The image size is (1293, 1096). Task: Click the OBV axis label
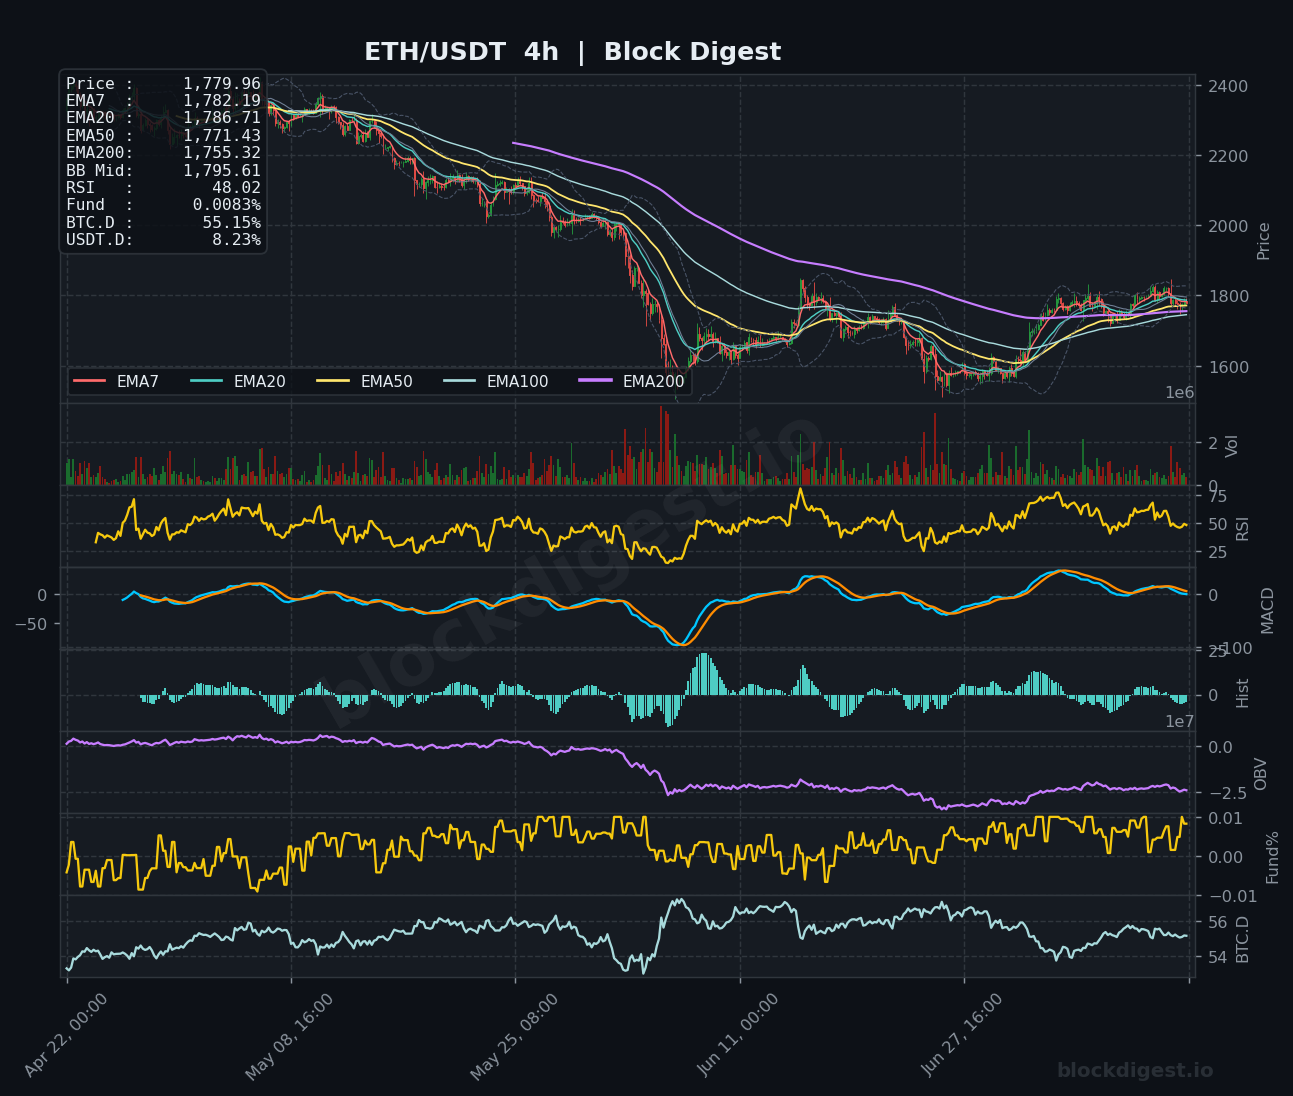(x=1260, y=774)
